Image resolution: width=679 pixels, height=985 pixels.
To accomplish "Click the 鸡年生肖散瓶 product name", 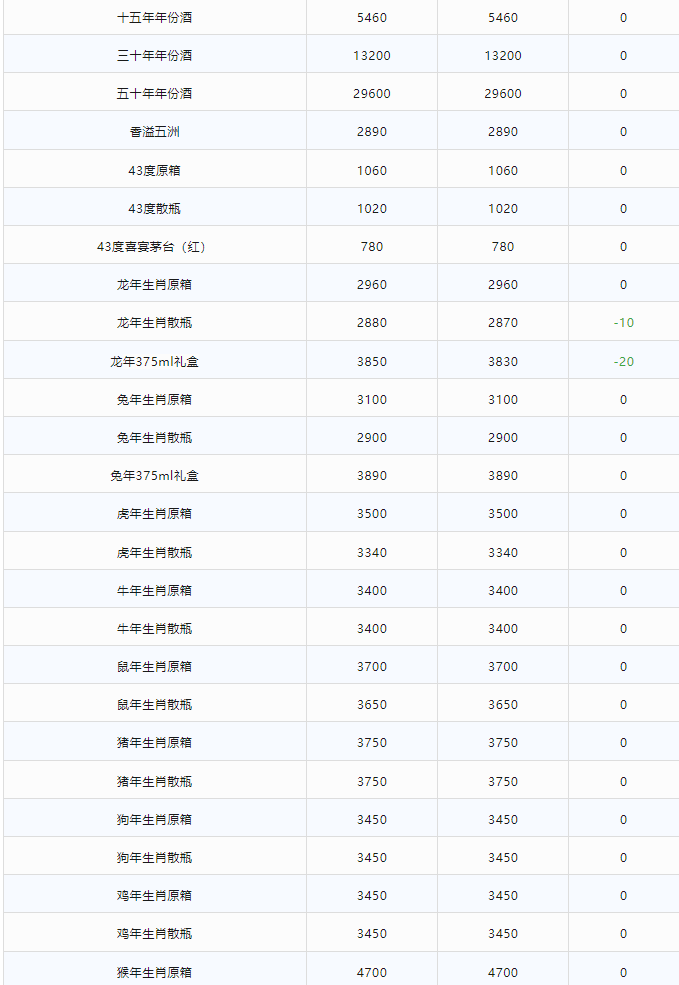I will point(155,933).
